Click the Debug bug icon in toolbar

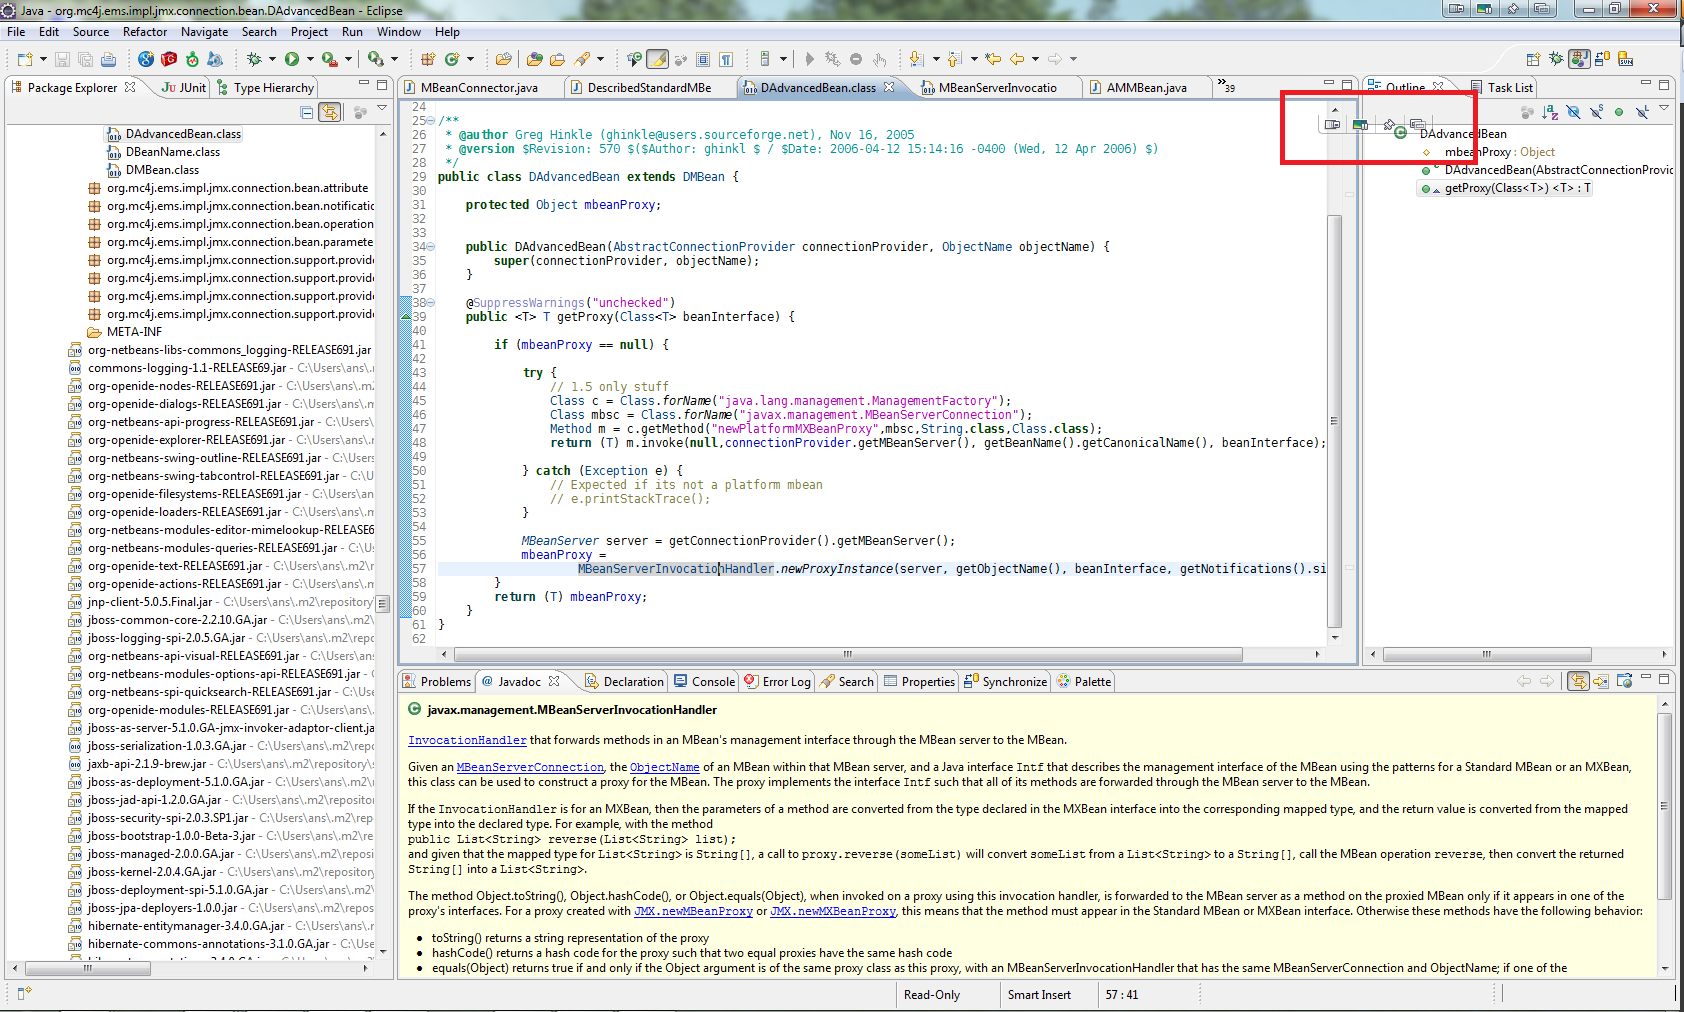[x=254, y=59]
